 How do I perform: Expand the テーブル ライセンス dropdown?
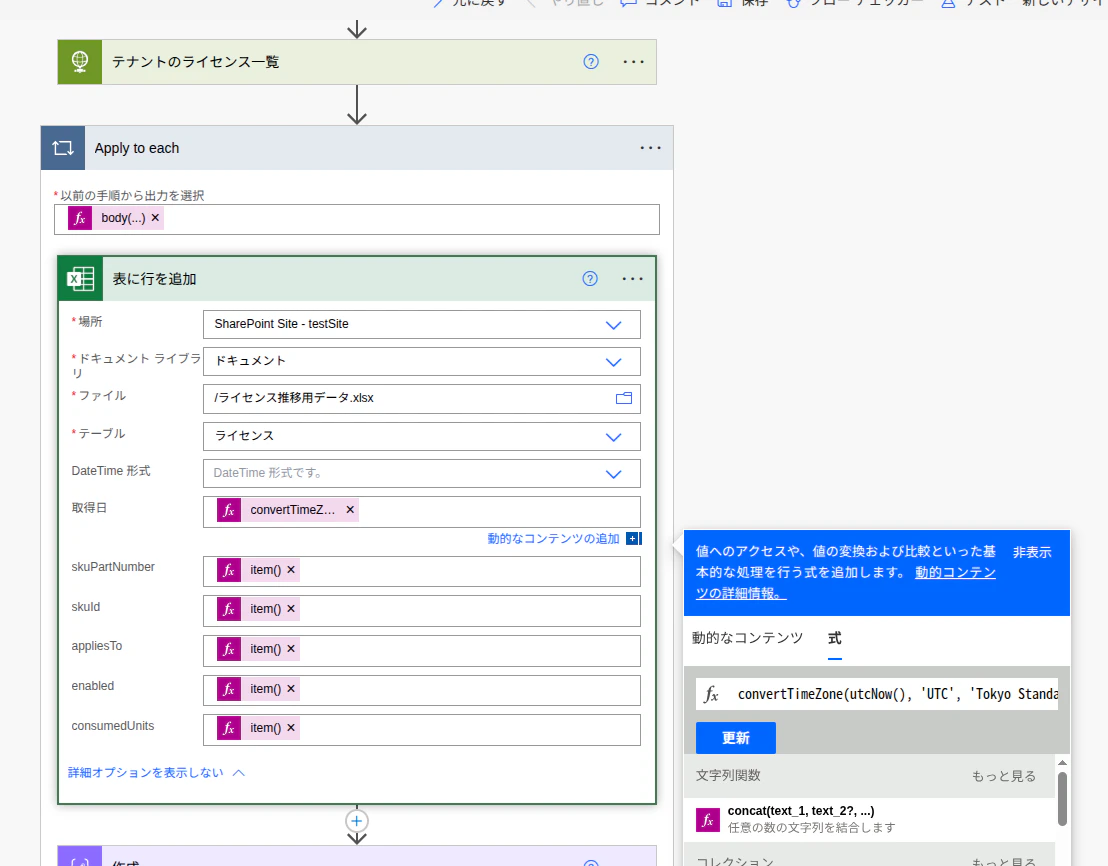click(x=613, y=437)
